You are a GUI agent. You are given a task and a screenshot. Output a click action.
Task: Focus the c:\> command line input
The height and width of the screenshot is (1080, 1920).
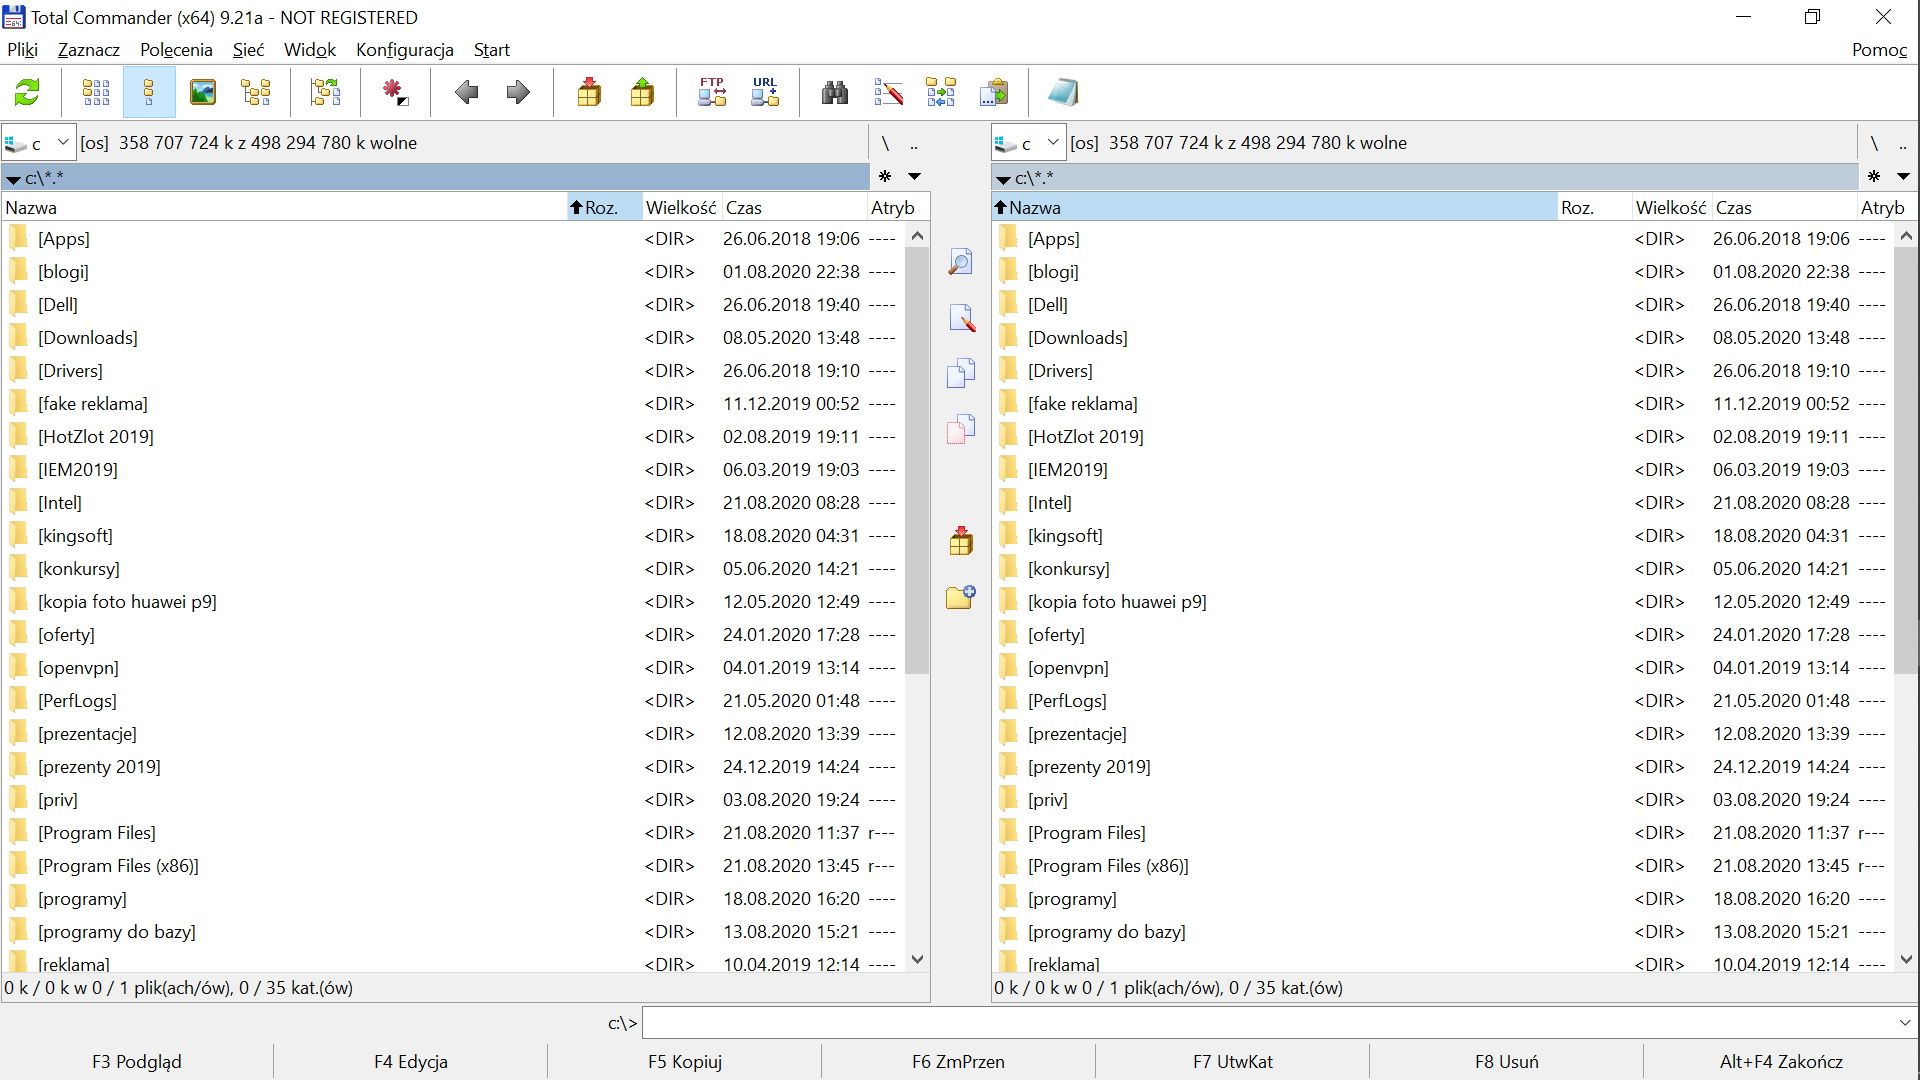(1268, 1023)
